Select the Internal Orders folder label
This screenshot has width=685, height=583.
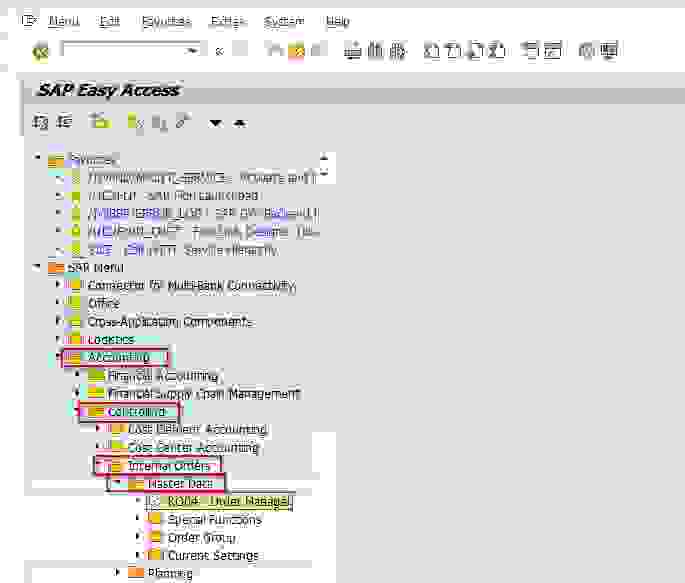pos(169,466)
